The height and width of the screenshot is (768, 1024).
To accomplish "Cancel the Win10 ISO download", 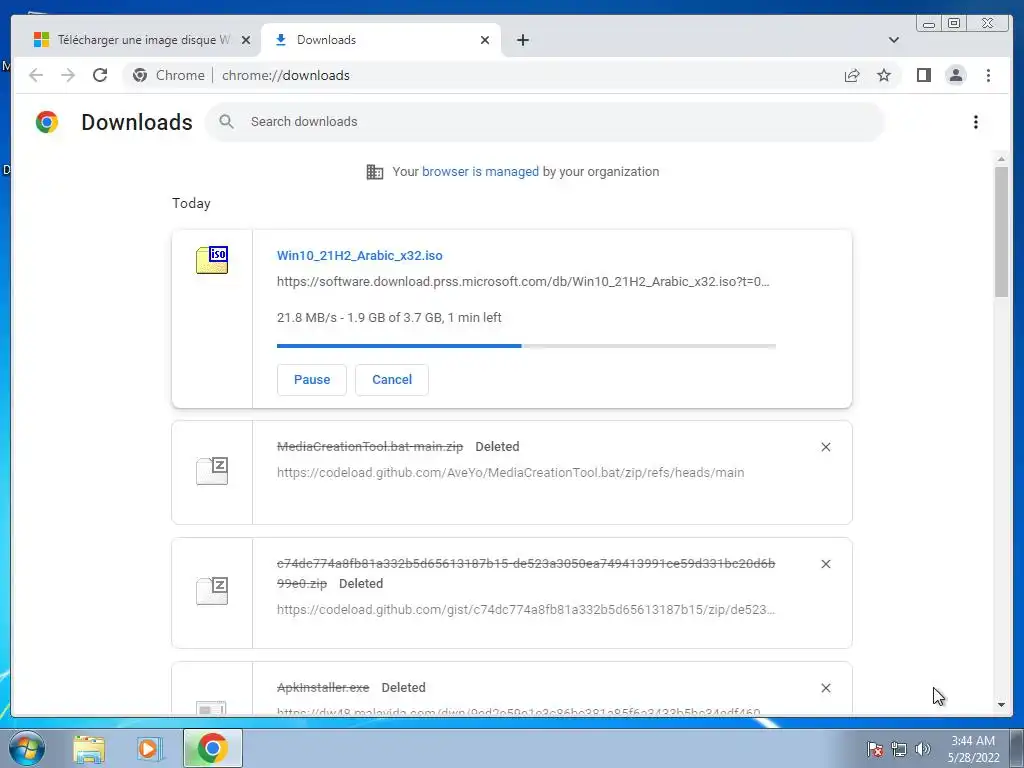I will [392, 379].
